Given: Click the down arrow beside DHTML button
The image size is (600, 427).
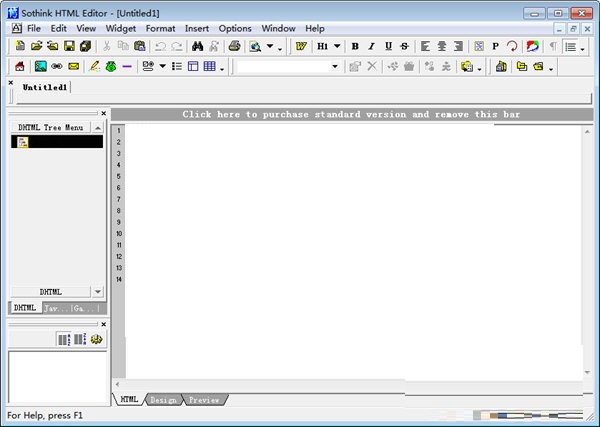Looking at the screenshot, I should coord(98,292).
